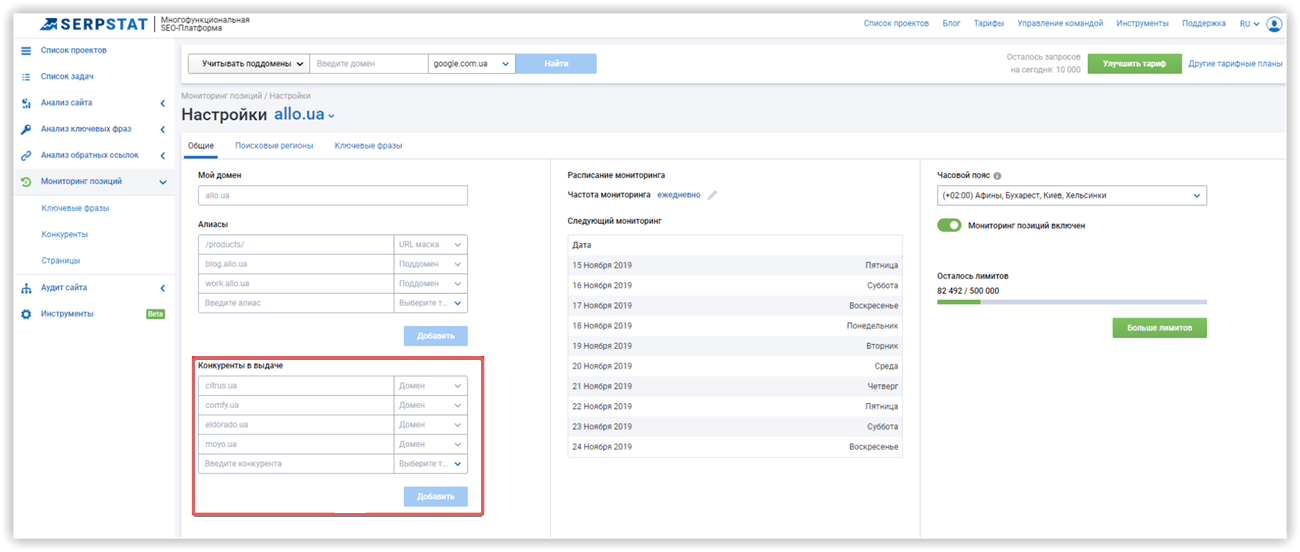Viewport: 1300px width, 552px height.
Task: Expand the Анализ ключевых фраз chevron
Action: tap(162, 129)
